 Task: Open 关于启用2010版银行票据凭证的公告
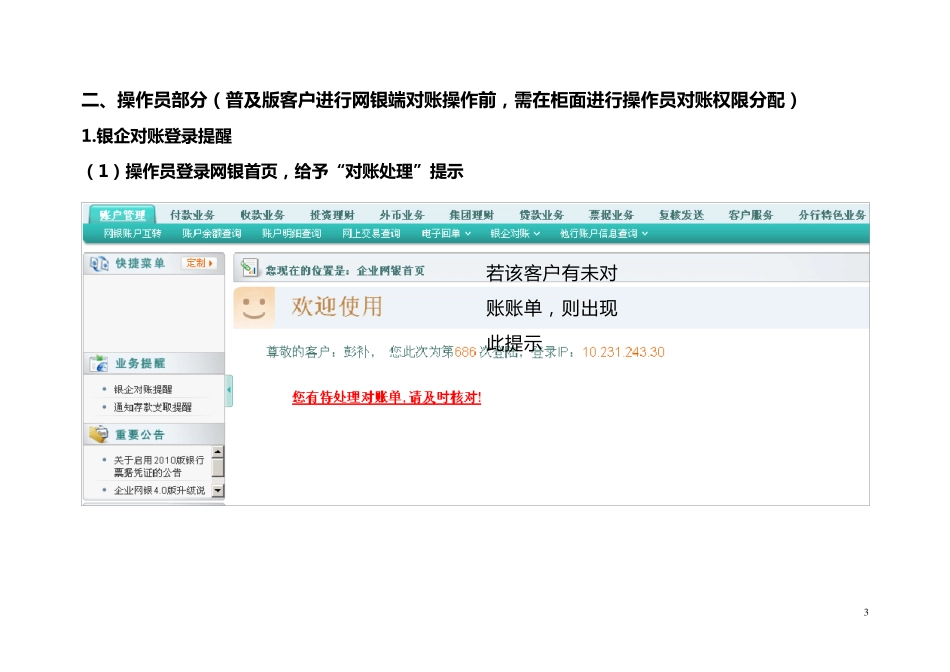pos(159,466)
